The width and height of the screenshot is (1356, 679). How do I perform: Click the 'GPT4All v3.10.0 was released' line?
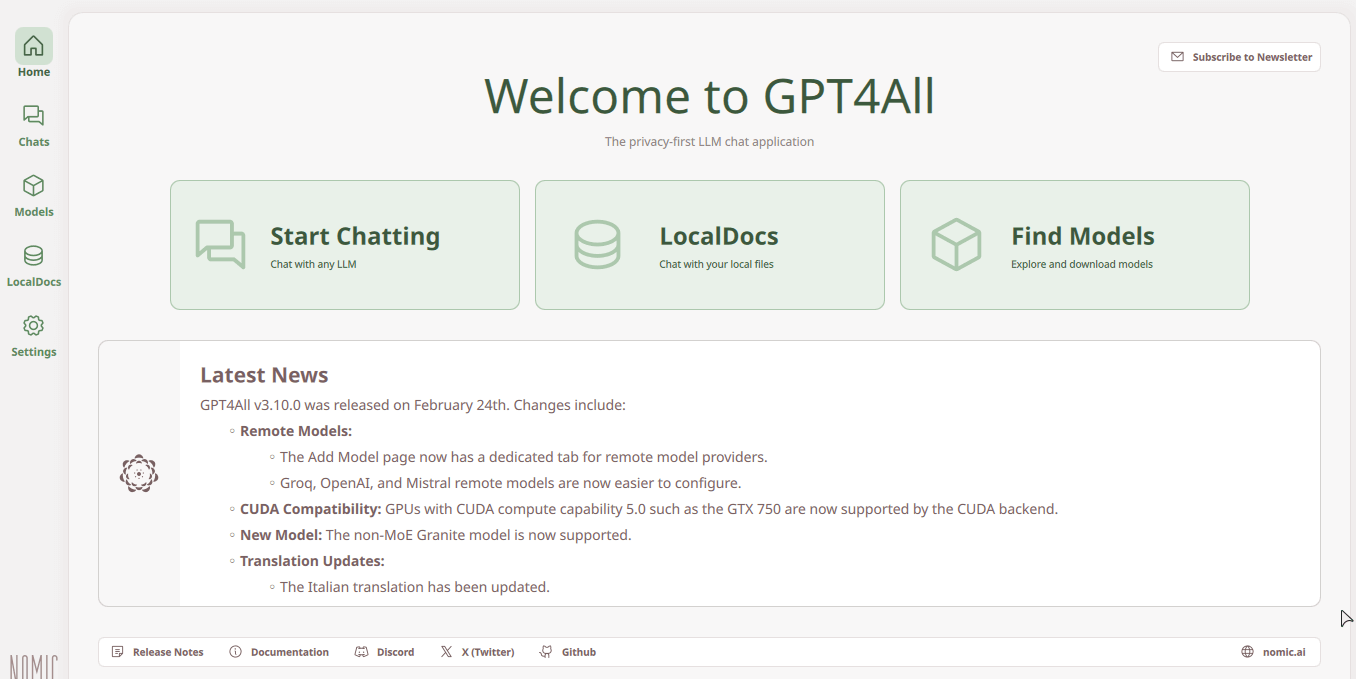413,405
